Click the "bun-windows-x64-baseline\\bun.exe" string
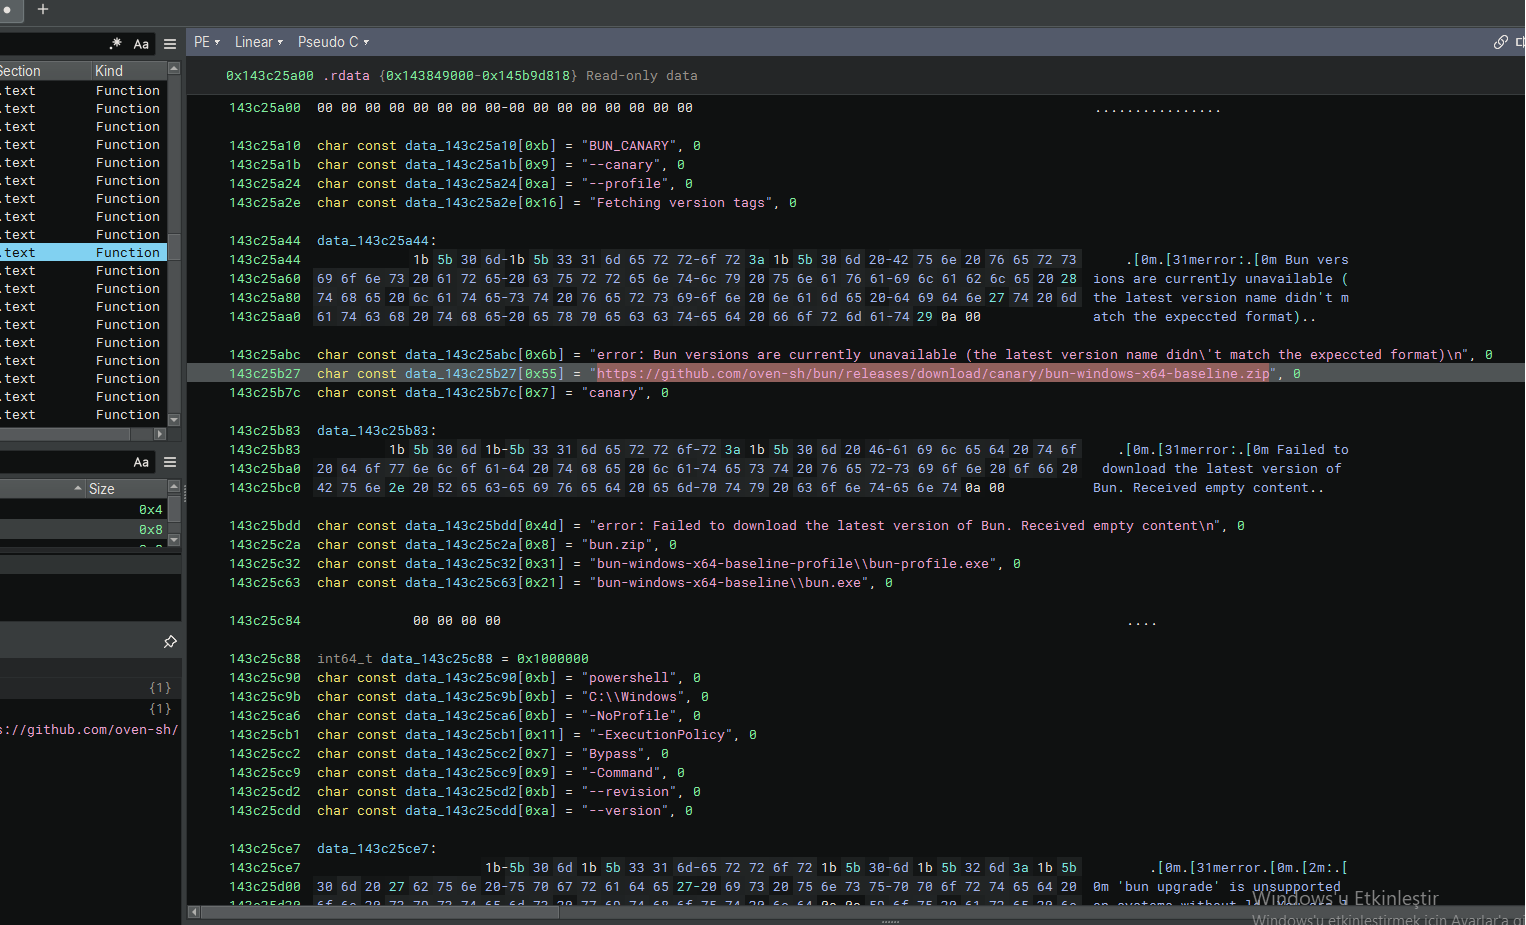This screenshot has width=1526, height=925. click(729, 583)
